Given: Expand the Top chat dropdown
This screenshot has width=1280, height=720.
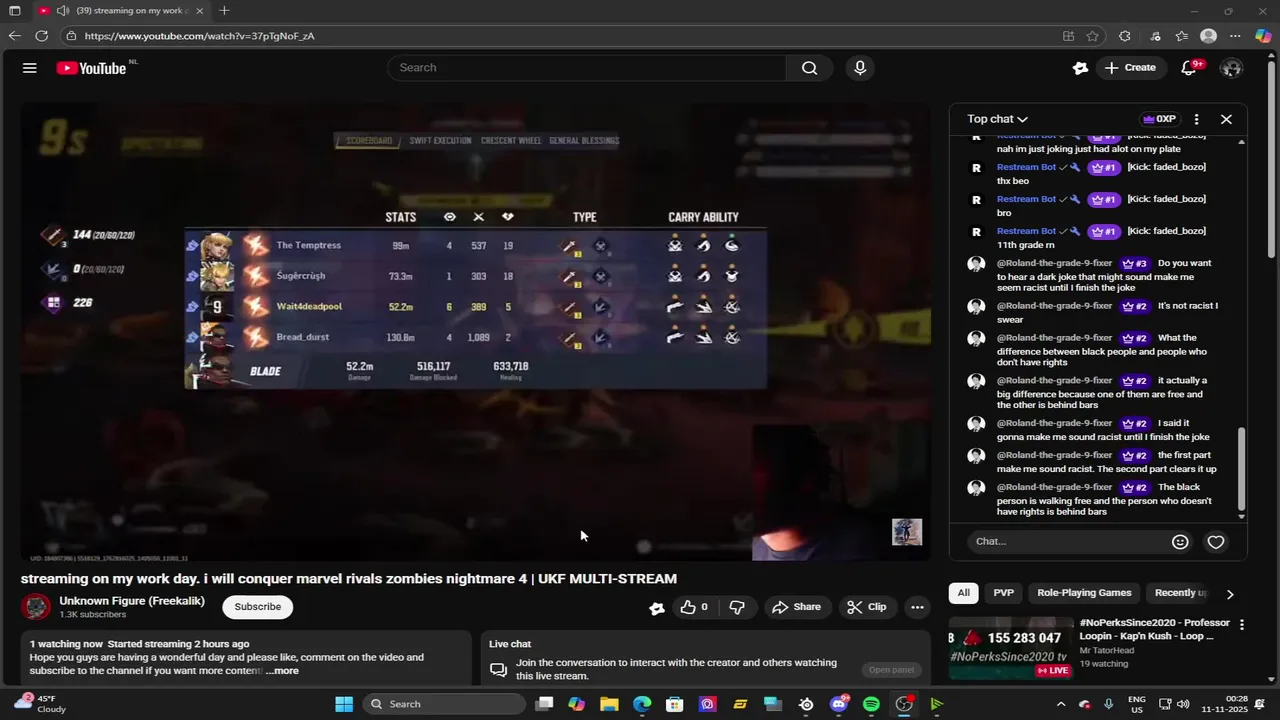Looking at the screenshot, I should pyautogui.click(x=997, y=119).
